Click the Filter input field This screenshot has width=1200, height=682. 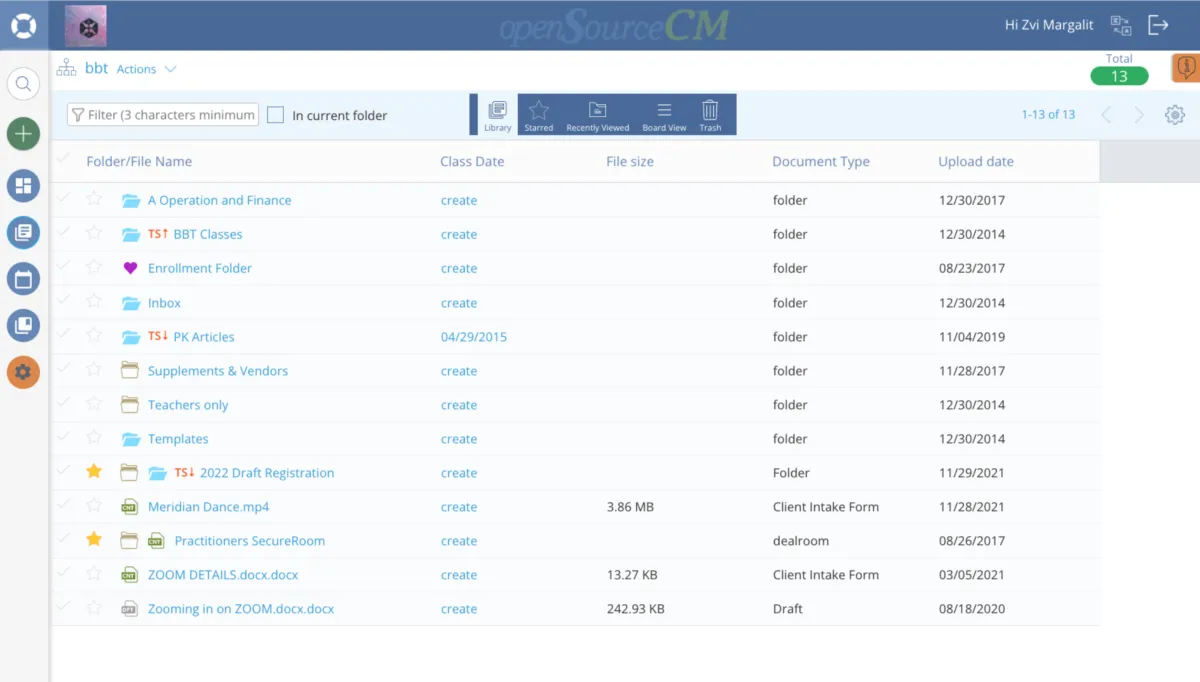point(163,115)
